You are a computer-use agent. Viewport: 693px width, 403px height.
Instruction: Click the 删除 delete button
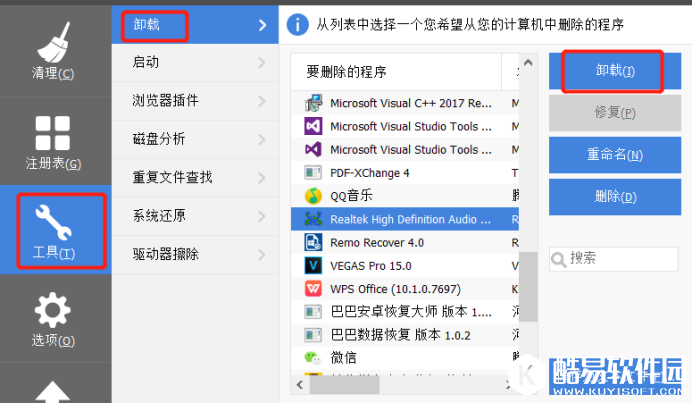point(614,197)
